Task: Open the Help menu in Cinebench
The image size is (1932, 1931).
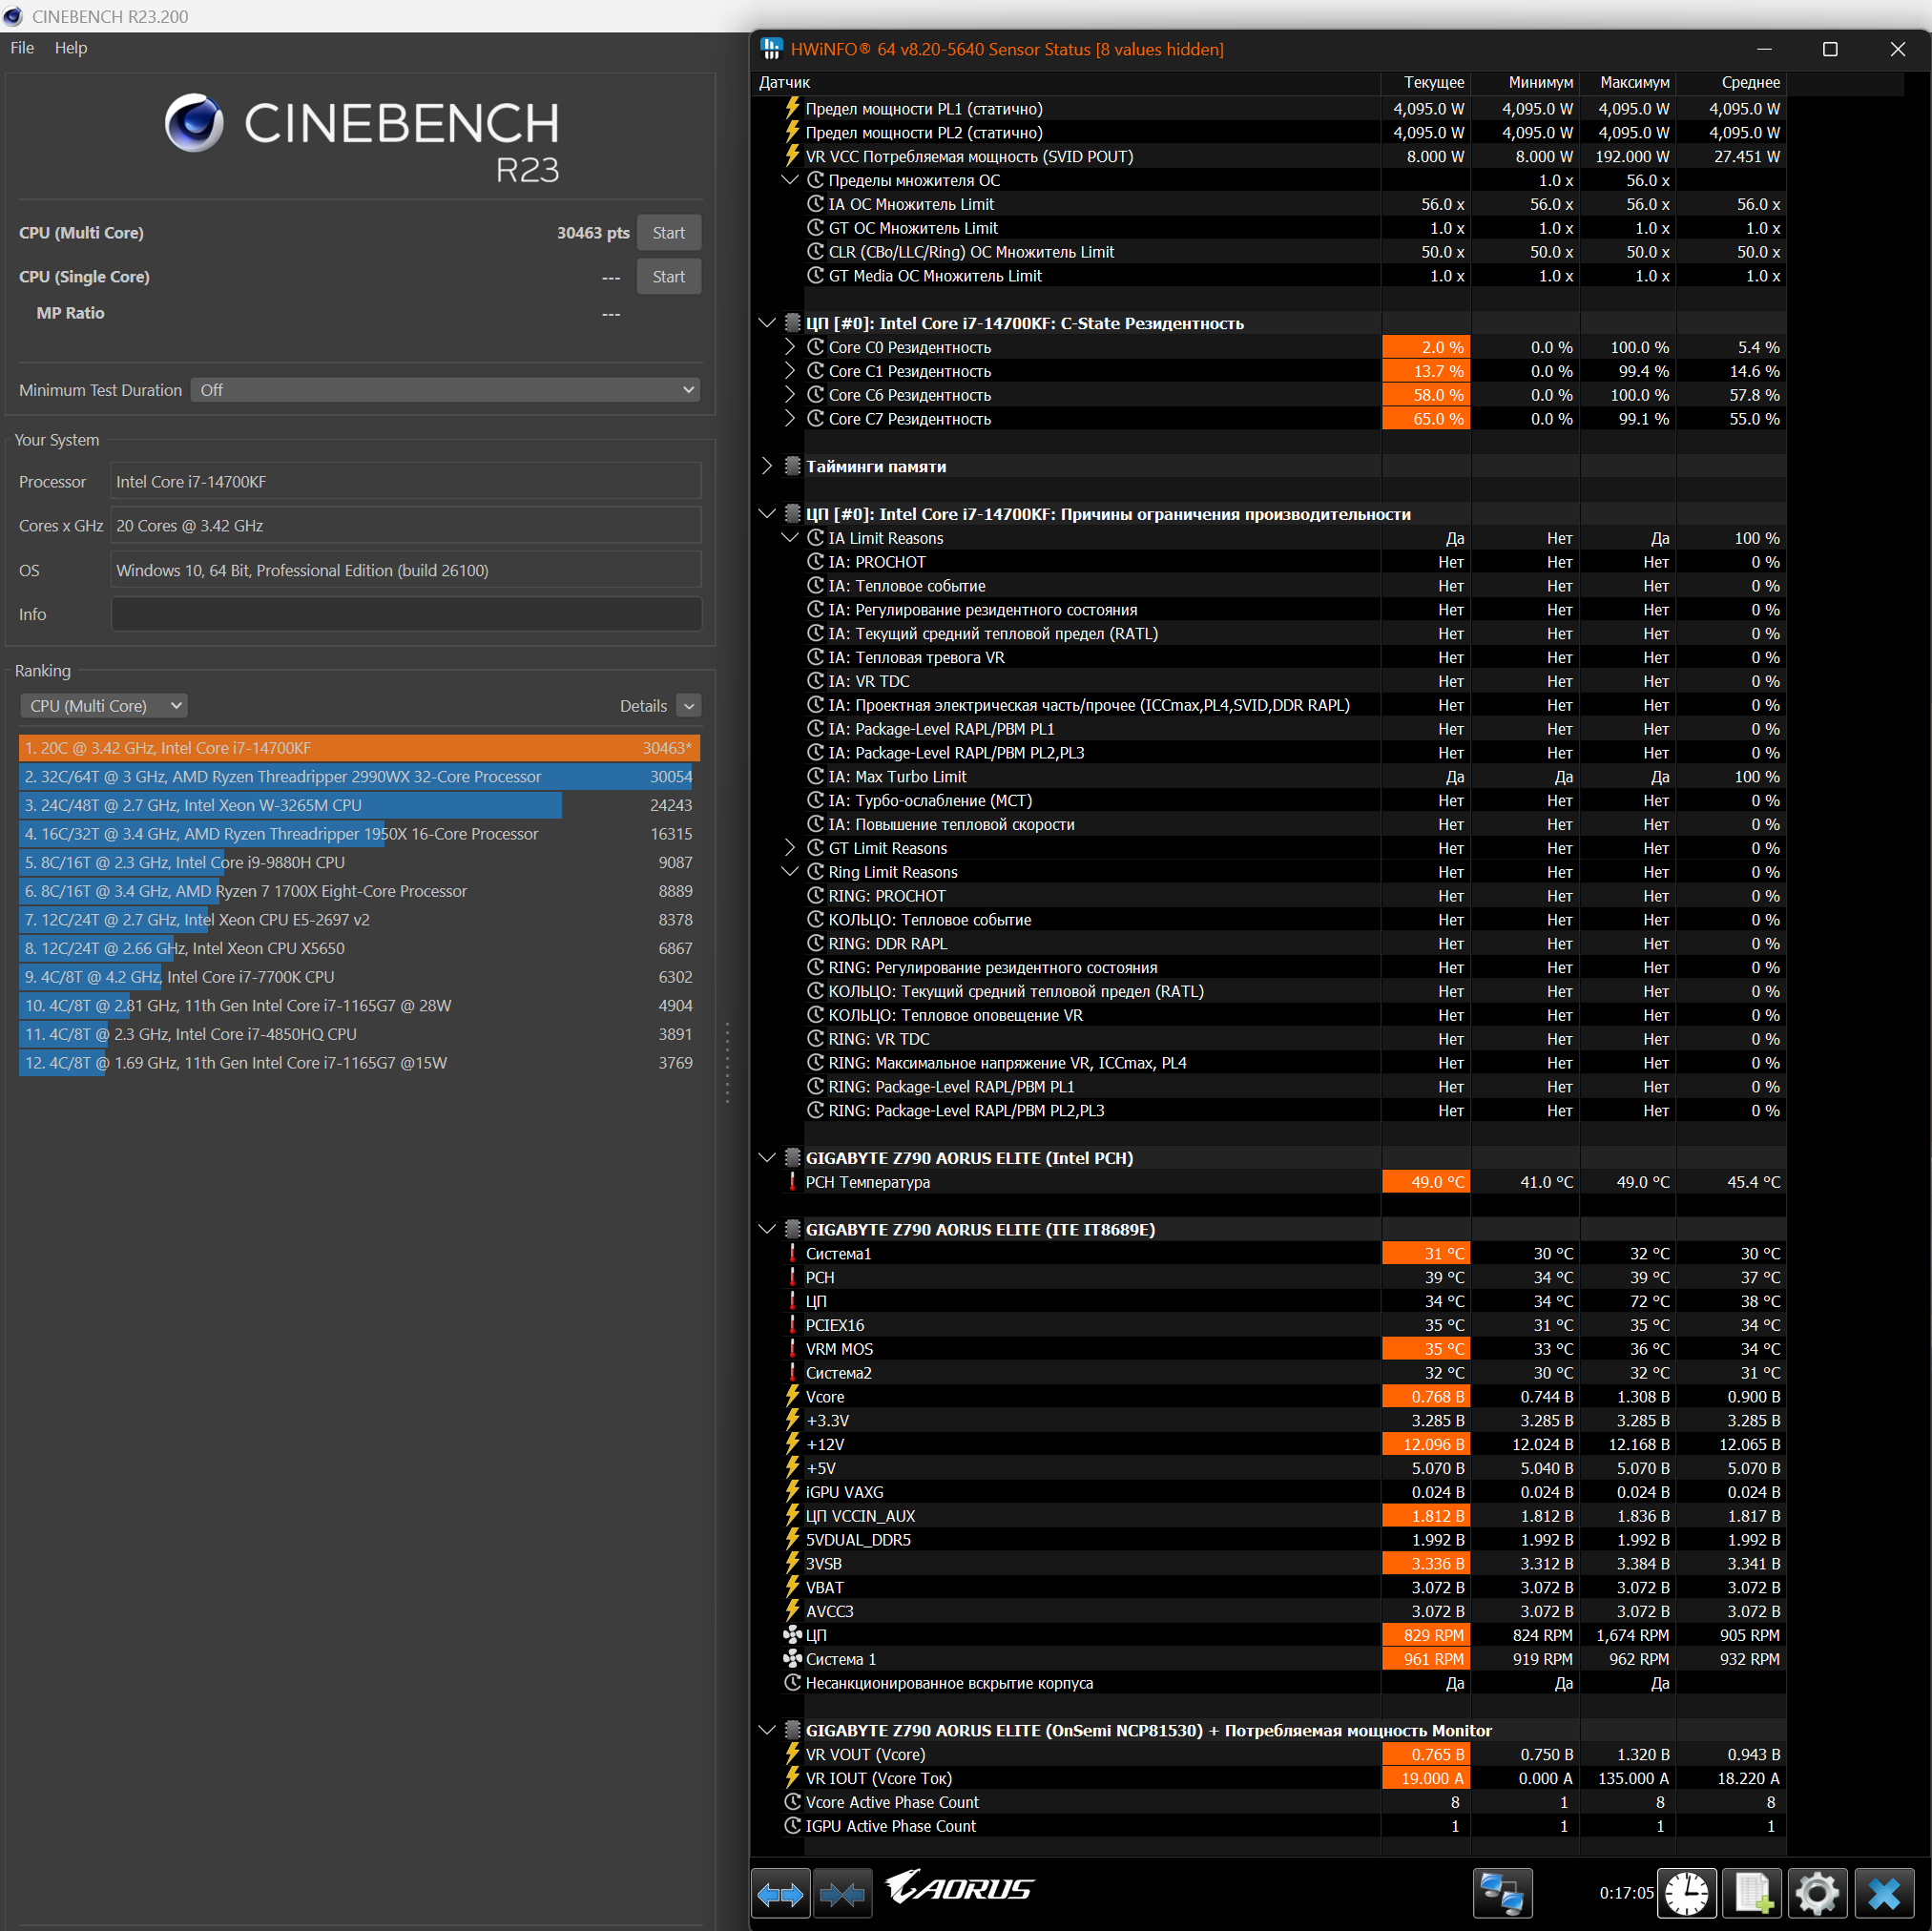Action: [x=70, y=48]
